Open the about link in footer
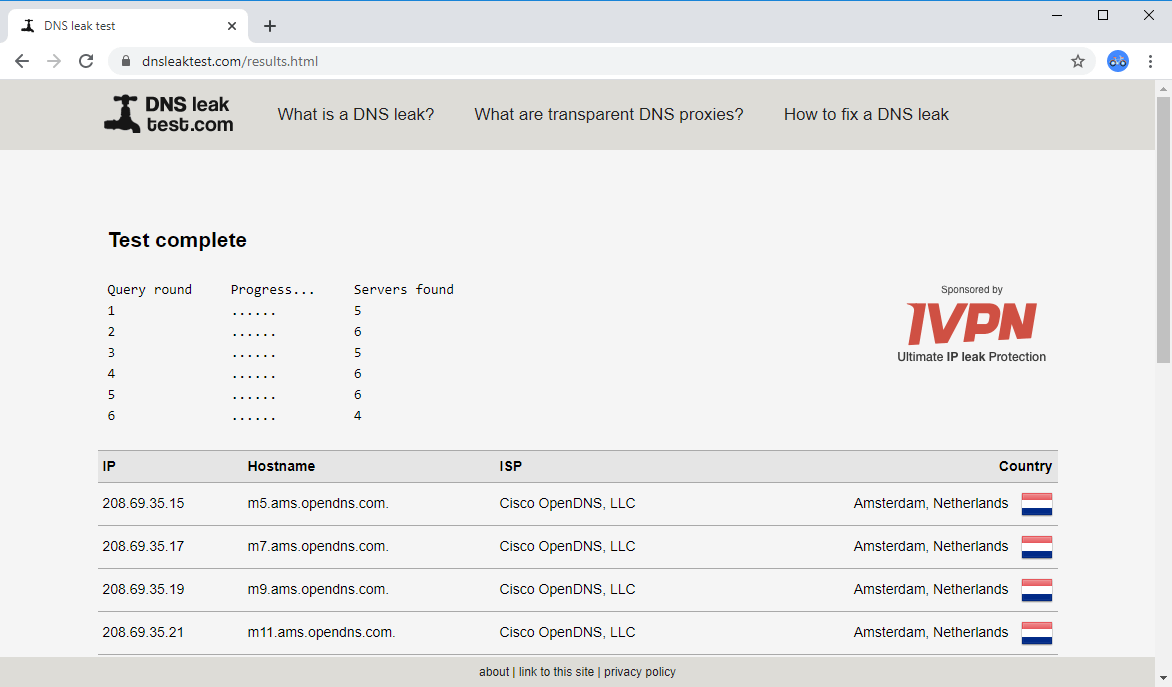 (x=494, y=672)
